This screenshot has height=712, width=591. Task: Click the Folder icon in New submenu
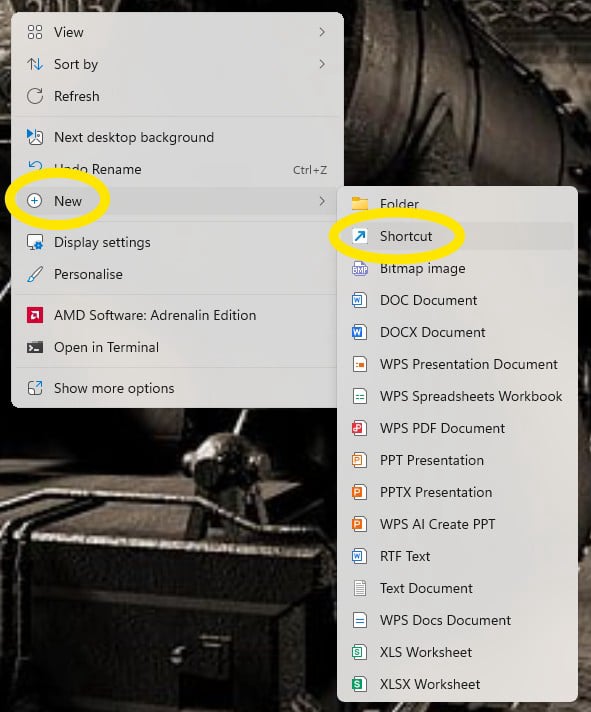[360, 203]
